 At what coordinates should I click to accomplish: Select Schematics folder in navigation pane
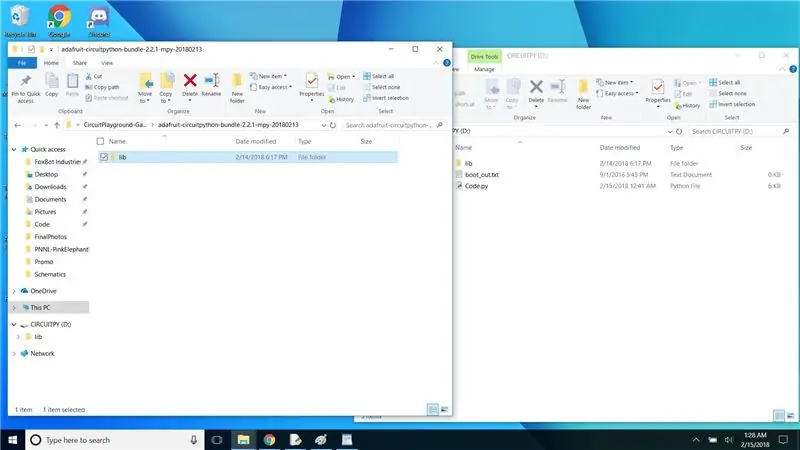click(49, 274)
